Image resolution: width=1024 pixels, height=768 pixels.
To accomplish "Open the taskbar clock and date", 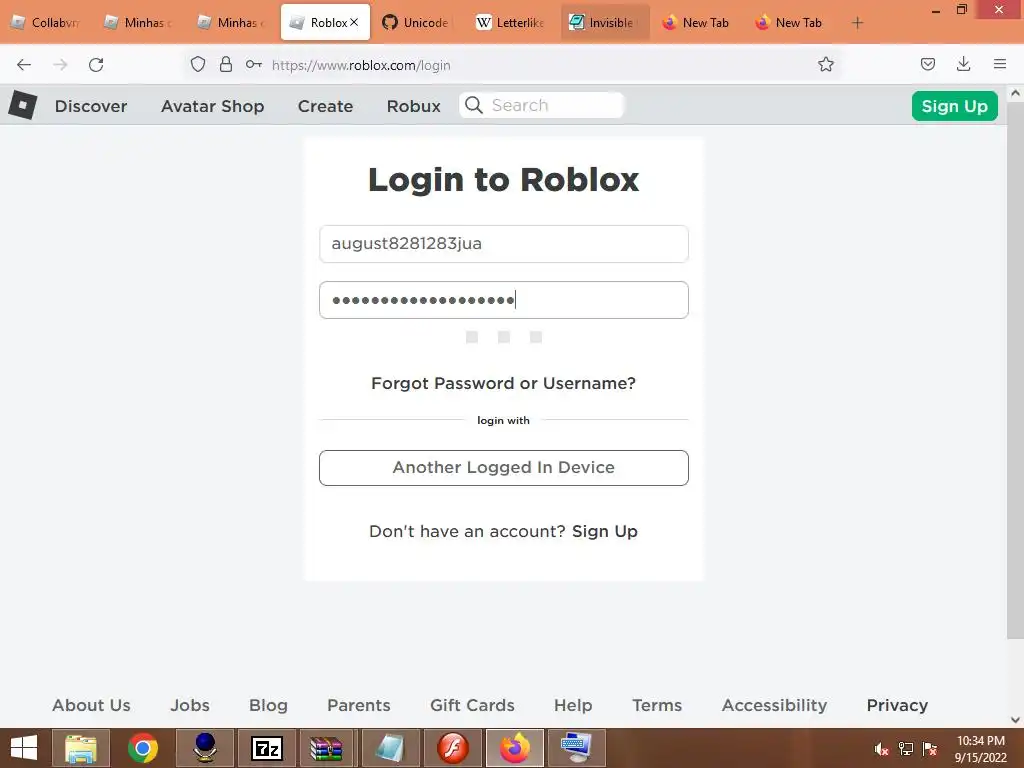I will tap(980, 749).
